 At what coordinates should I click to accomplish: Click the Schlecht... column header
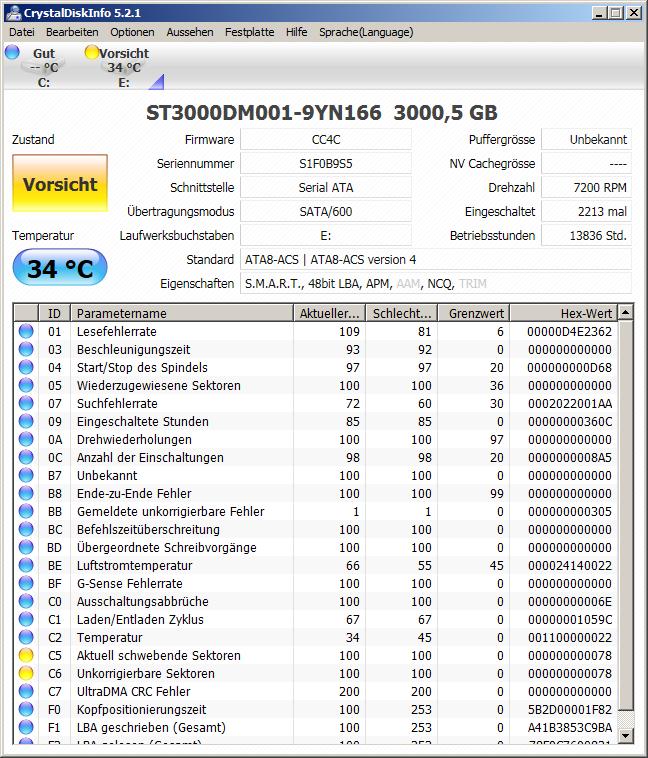pos(401,313)
